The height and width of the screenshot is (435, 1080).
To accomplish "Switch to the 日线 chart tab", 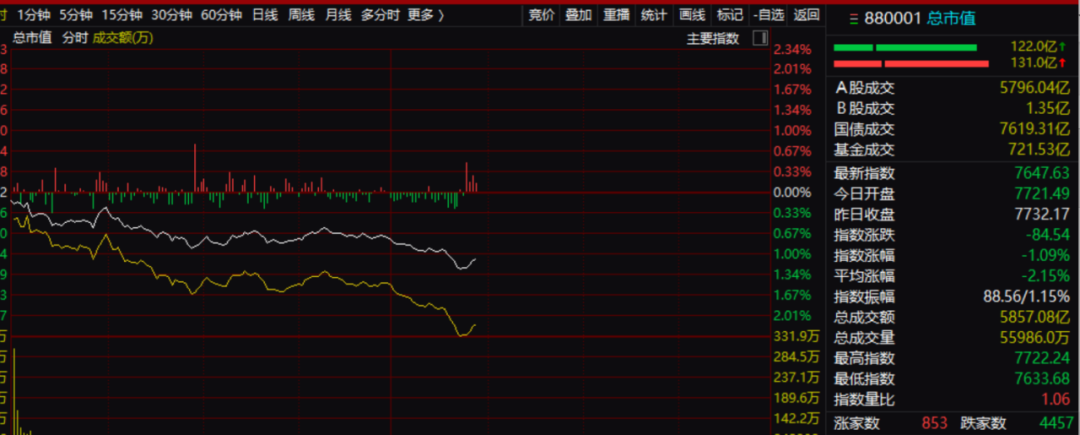I will click(265, 15).
